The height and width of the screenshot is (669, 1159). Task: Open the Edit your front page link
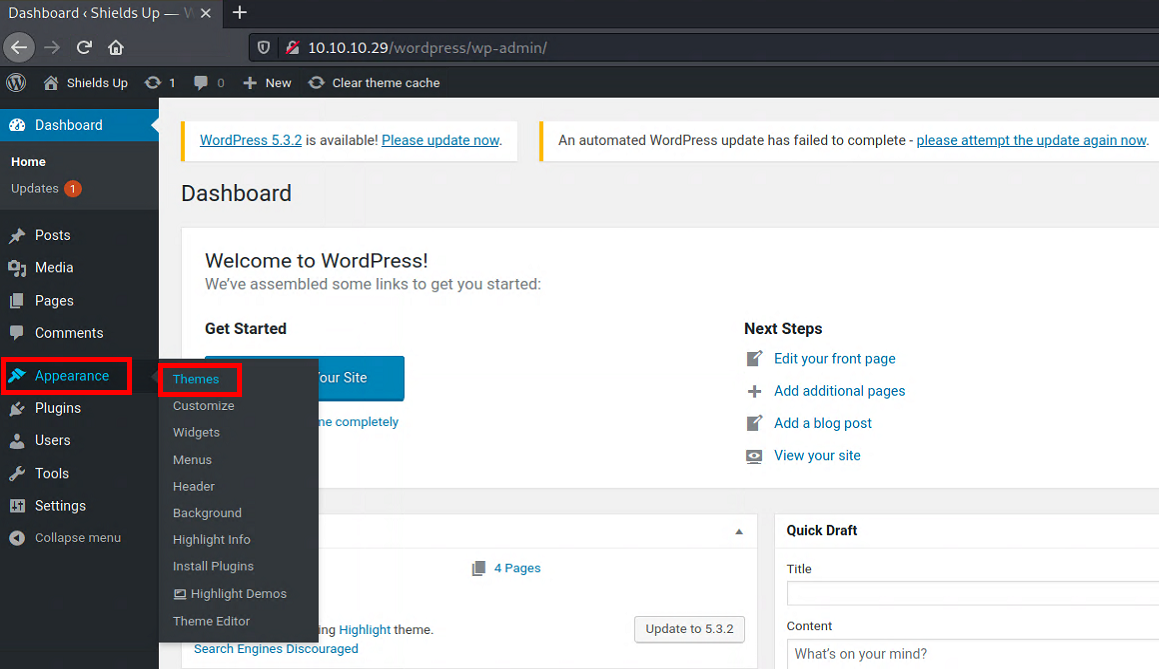pos(834,359)
